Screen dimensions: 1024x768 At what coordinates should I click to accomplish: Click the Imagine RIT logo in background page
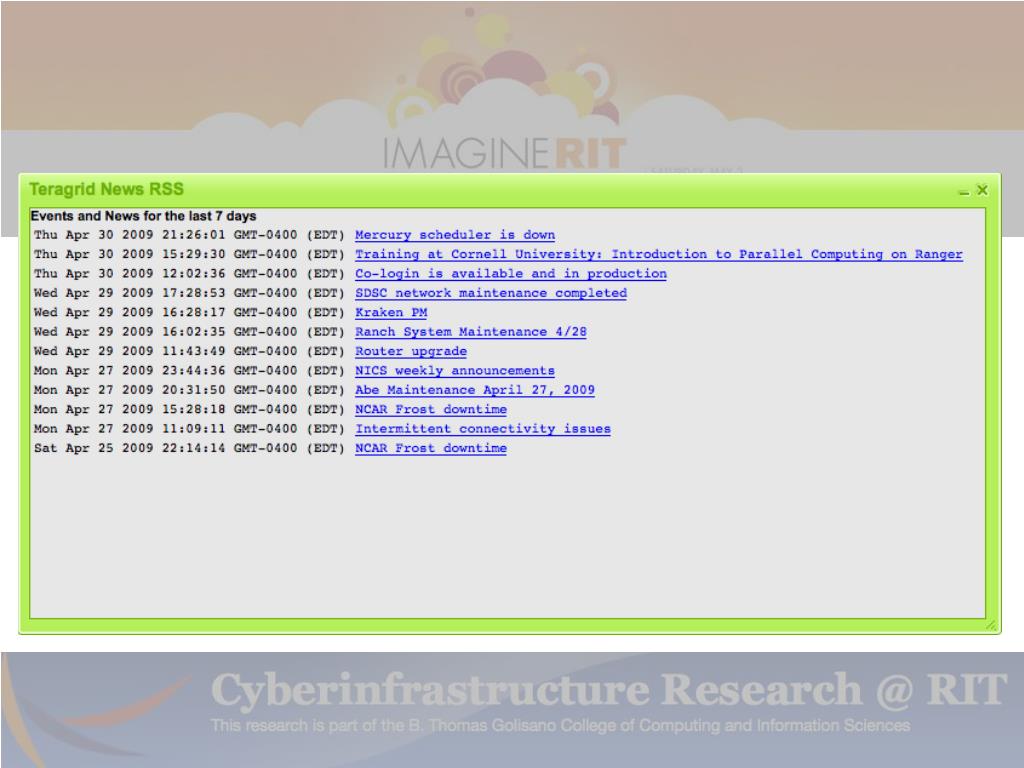tap(504, 153)
